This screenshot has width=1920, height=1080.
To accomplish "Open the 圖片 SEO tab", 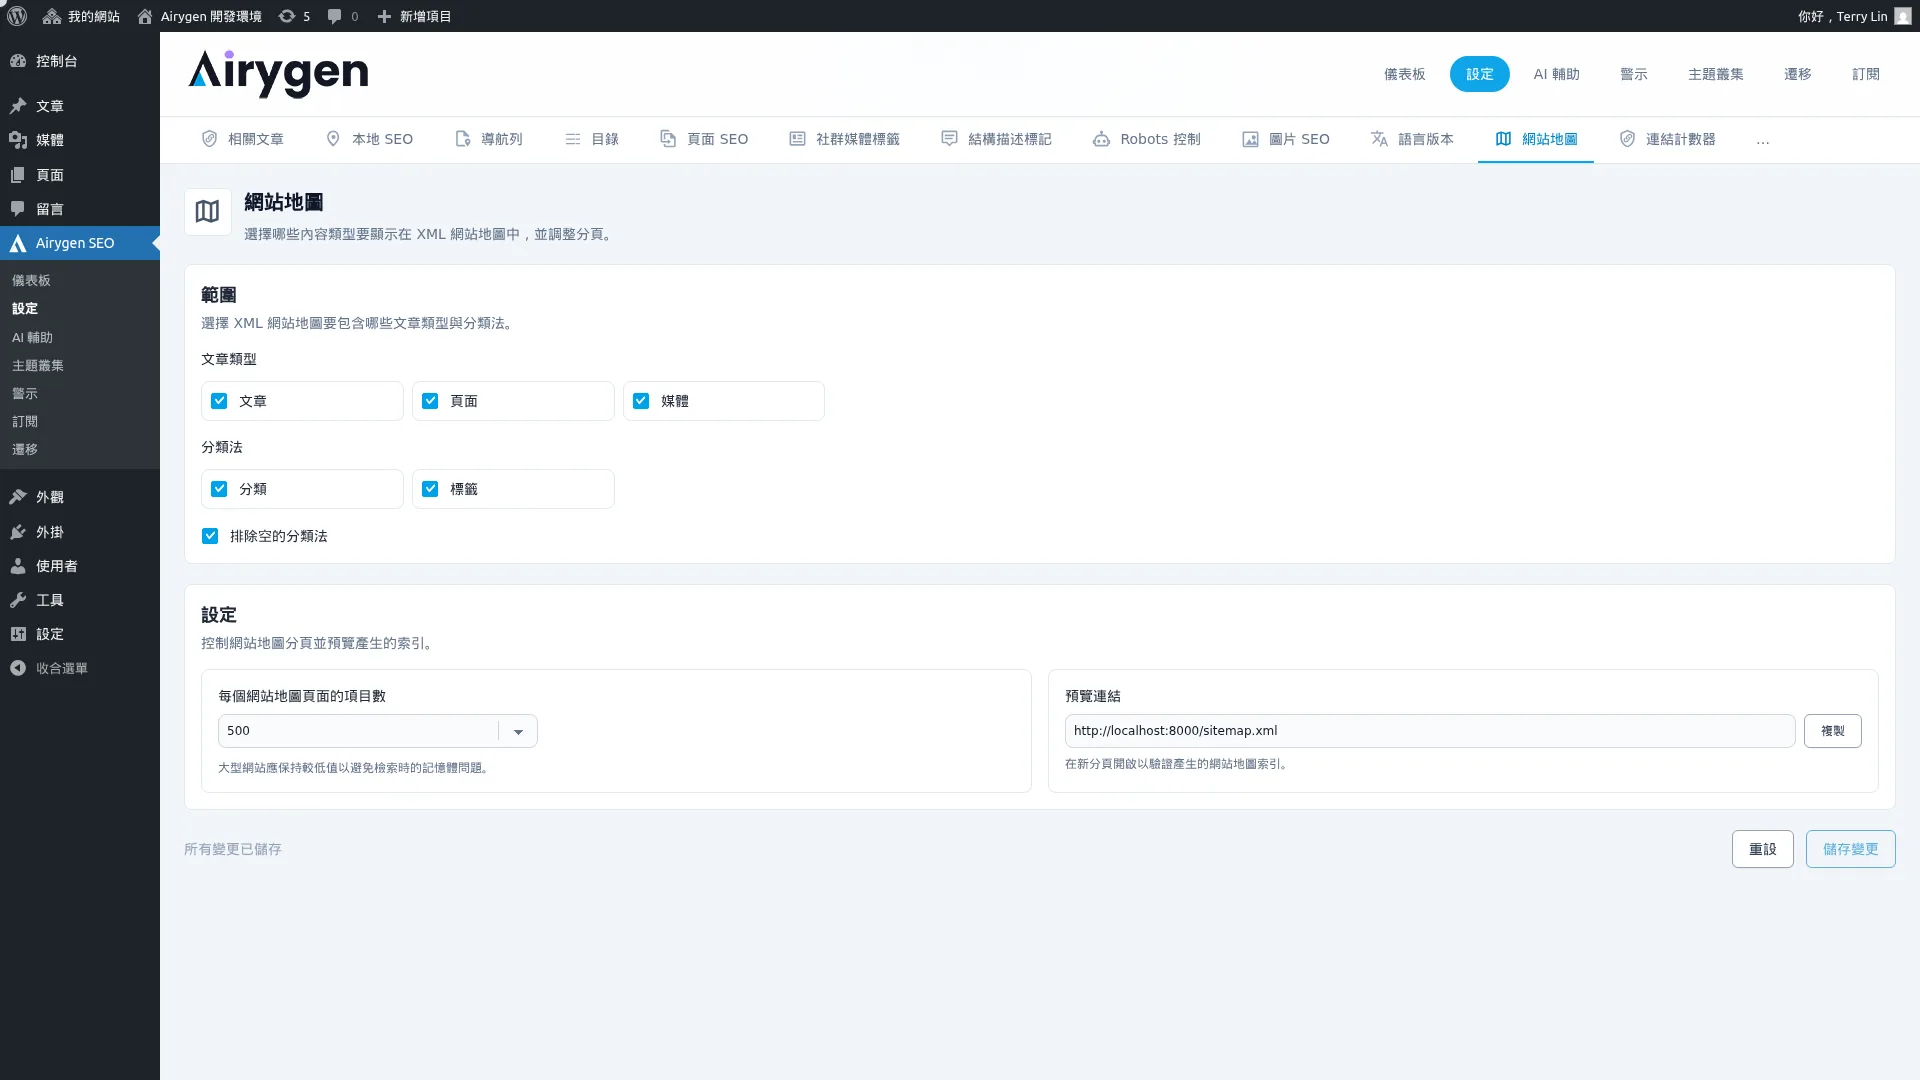I will point(1286,139).
